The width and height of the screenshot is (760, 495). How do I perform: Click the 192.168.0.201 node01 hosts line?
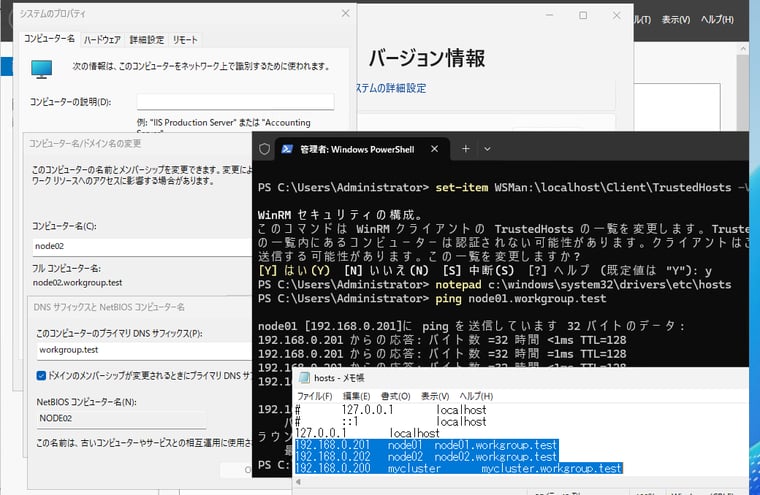coord(427,445)
